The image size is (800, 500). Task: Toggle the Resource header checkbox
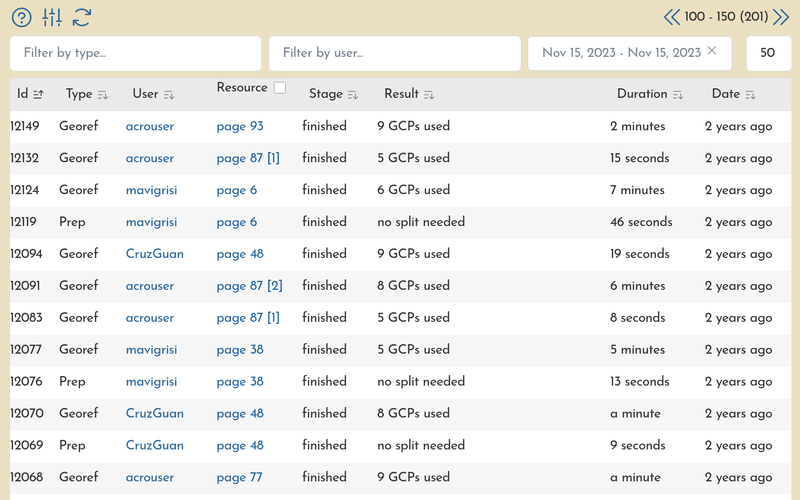tap(280, 88)
